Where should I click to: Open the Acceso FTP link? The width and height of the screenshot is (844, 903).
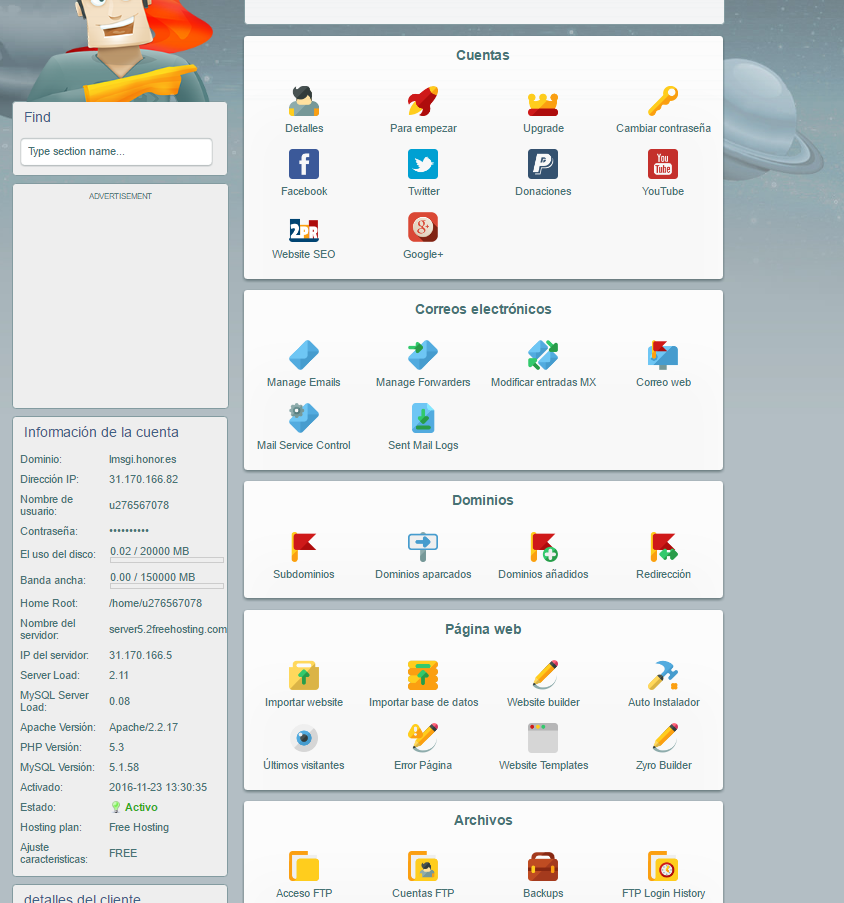click(304, 893)
